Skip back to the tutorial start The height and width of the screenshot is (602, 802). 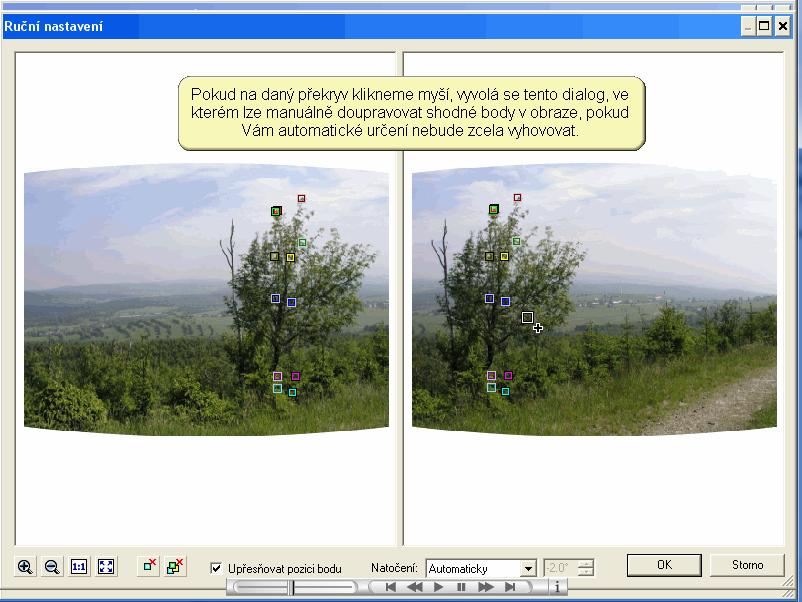tap(390, 588)
